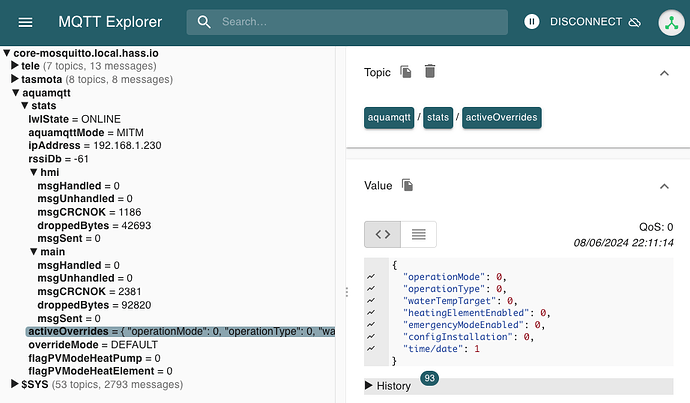Viewport: 690px width, 403px height.
Task: Click the MQTT Explorer title
Action: click(x=110, y=22)
